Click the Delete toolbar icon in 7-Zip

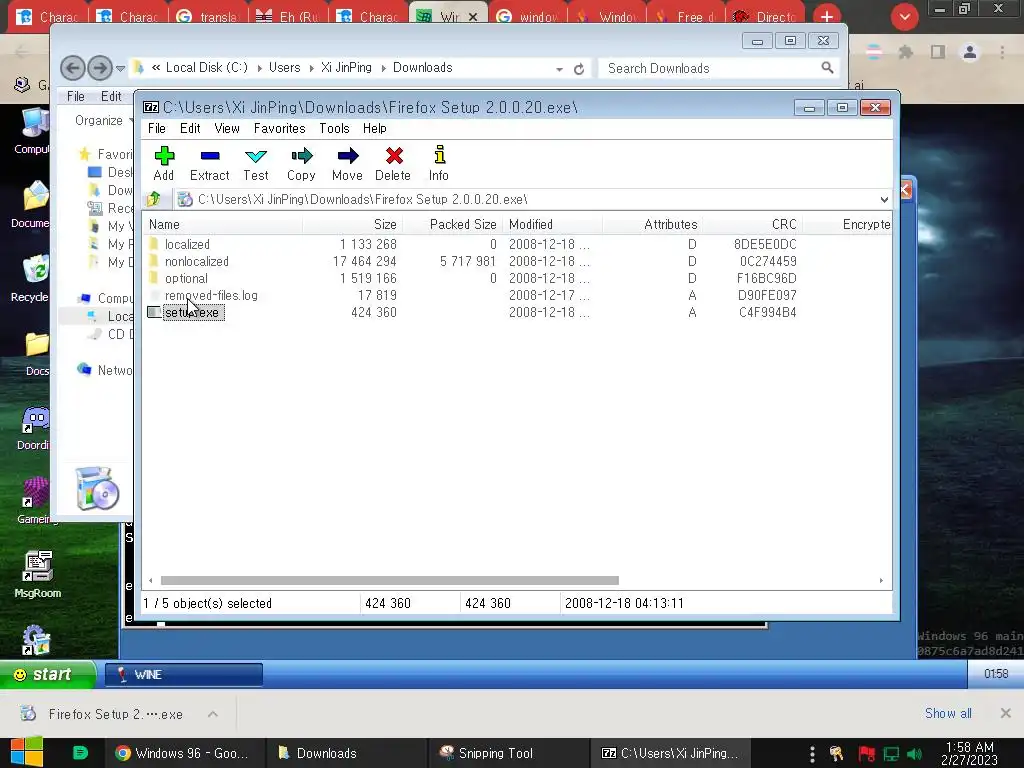tap(393, 163)
